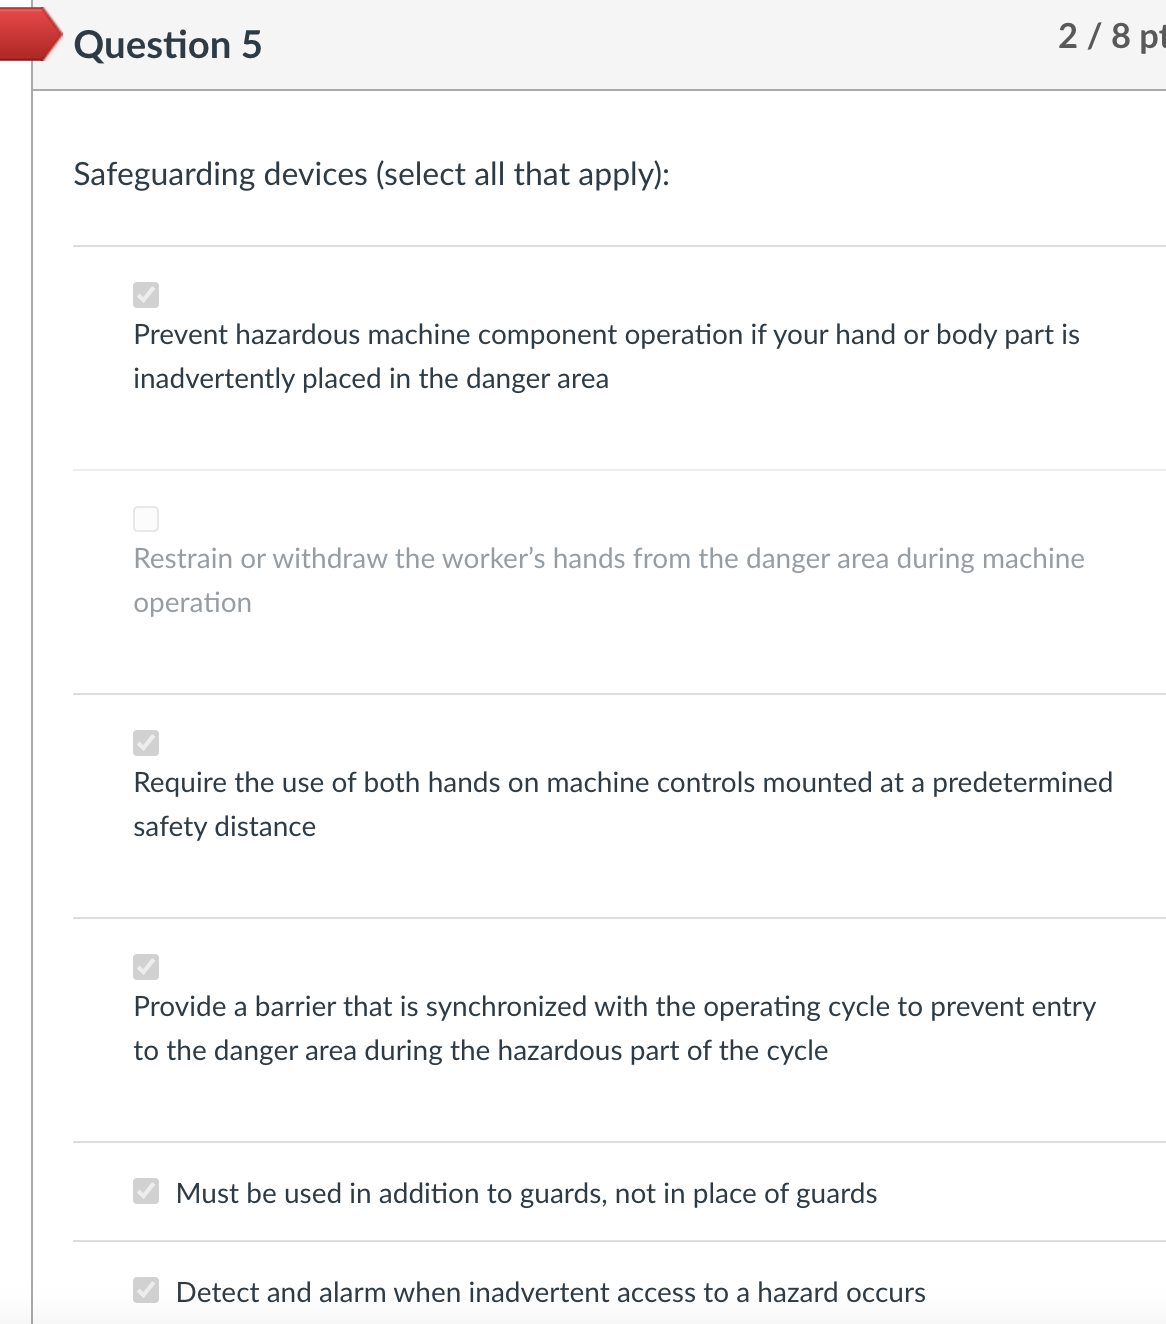This screenshot has height=1324, width=1166.
Task: Select the 'Must be used in addition to guards' text
Action: [x=526, y=1193]
